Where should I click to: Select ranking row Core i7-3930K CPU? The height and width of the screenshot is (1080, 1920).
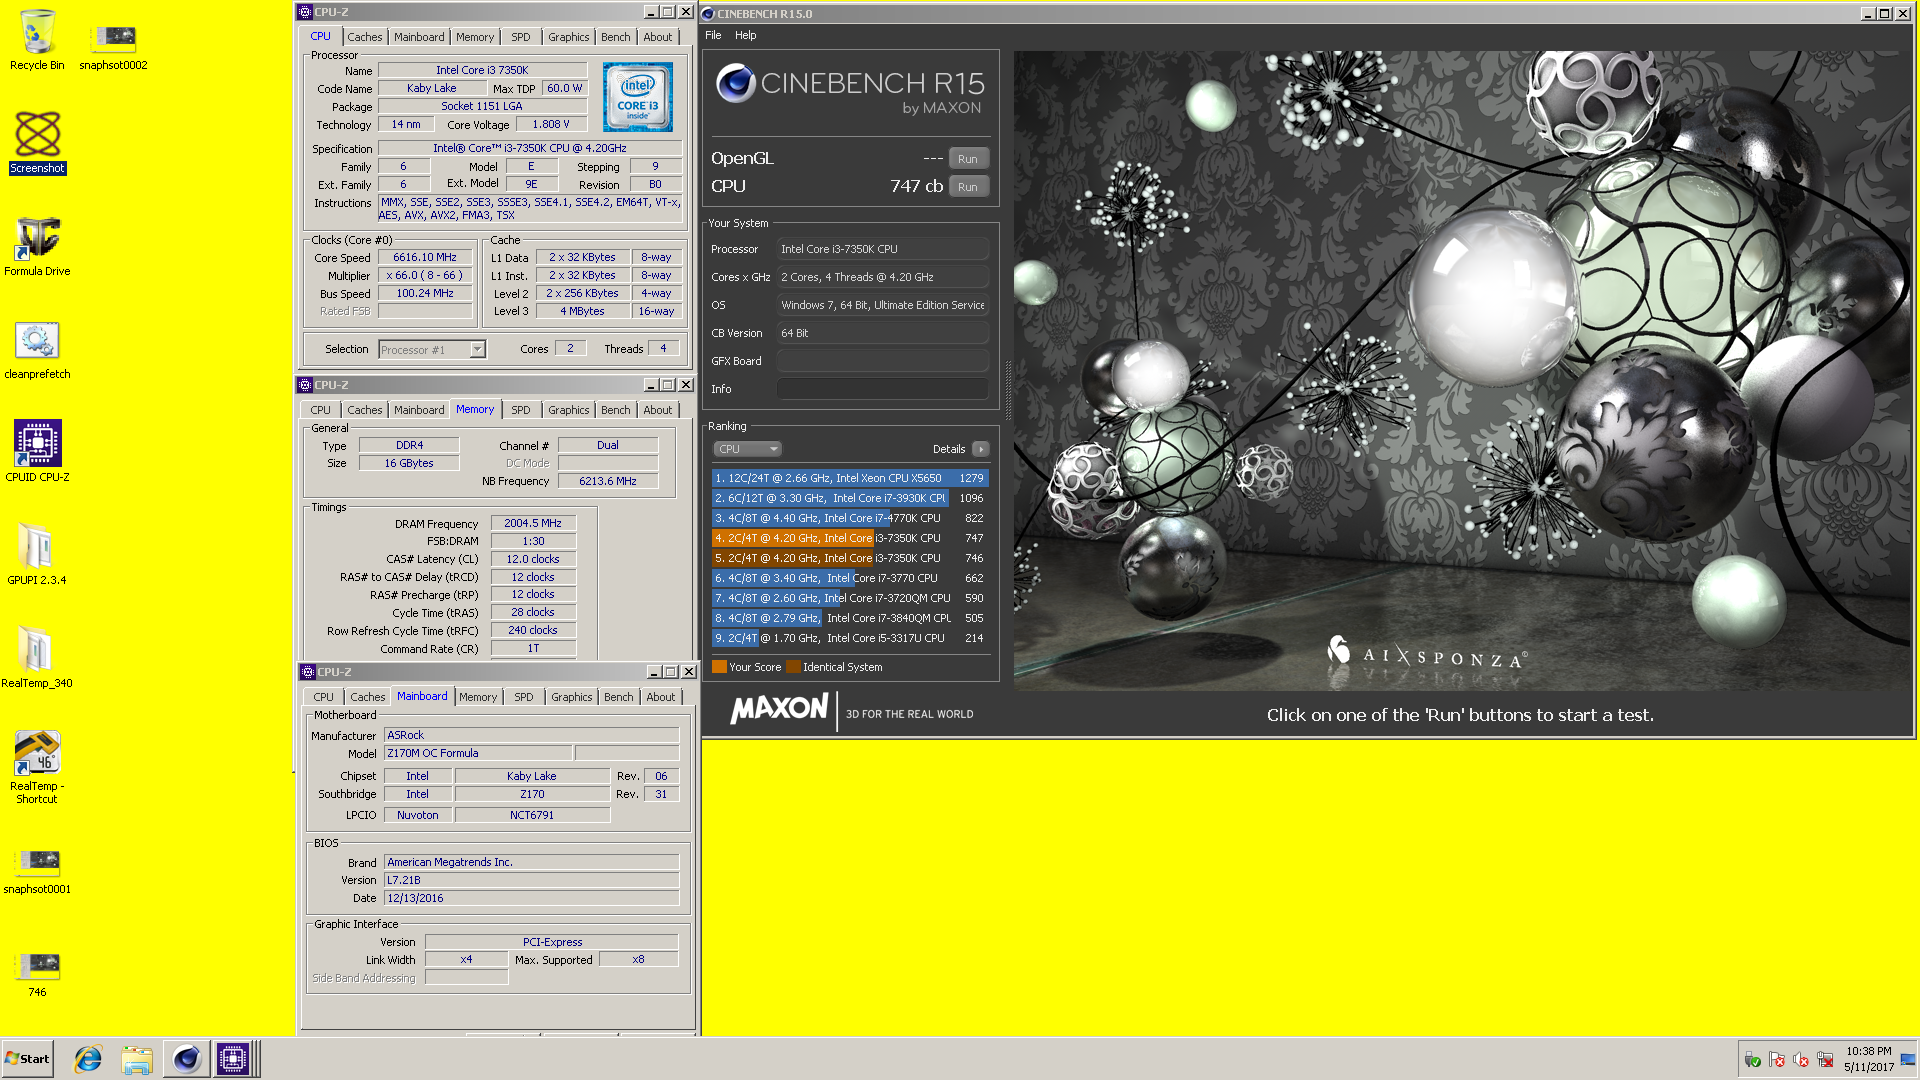click(850, 498)
